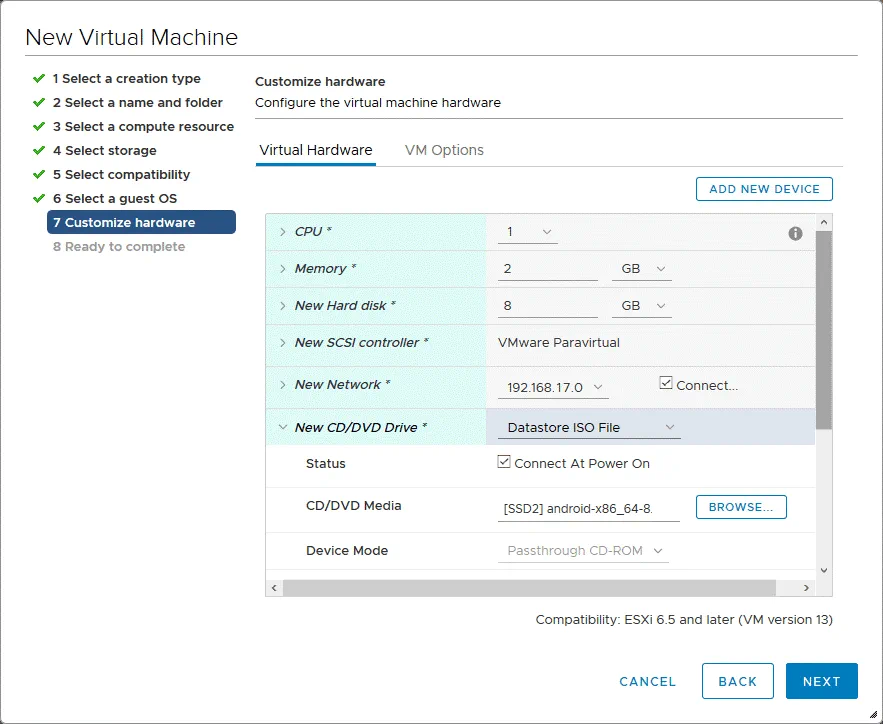Open the Datastore ISO File dropdown
This screenshot has height=724, width=883.
pyautogui.click(x=589, y=428)
